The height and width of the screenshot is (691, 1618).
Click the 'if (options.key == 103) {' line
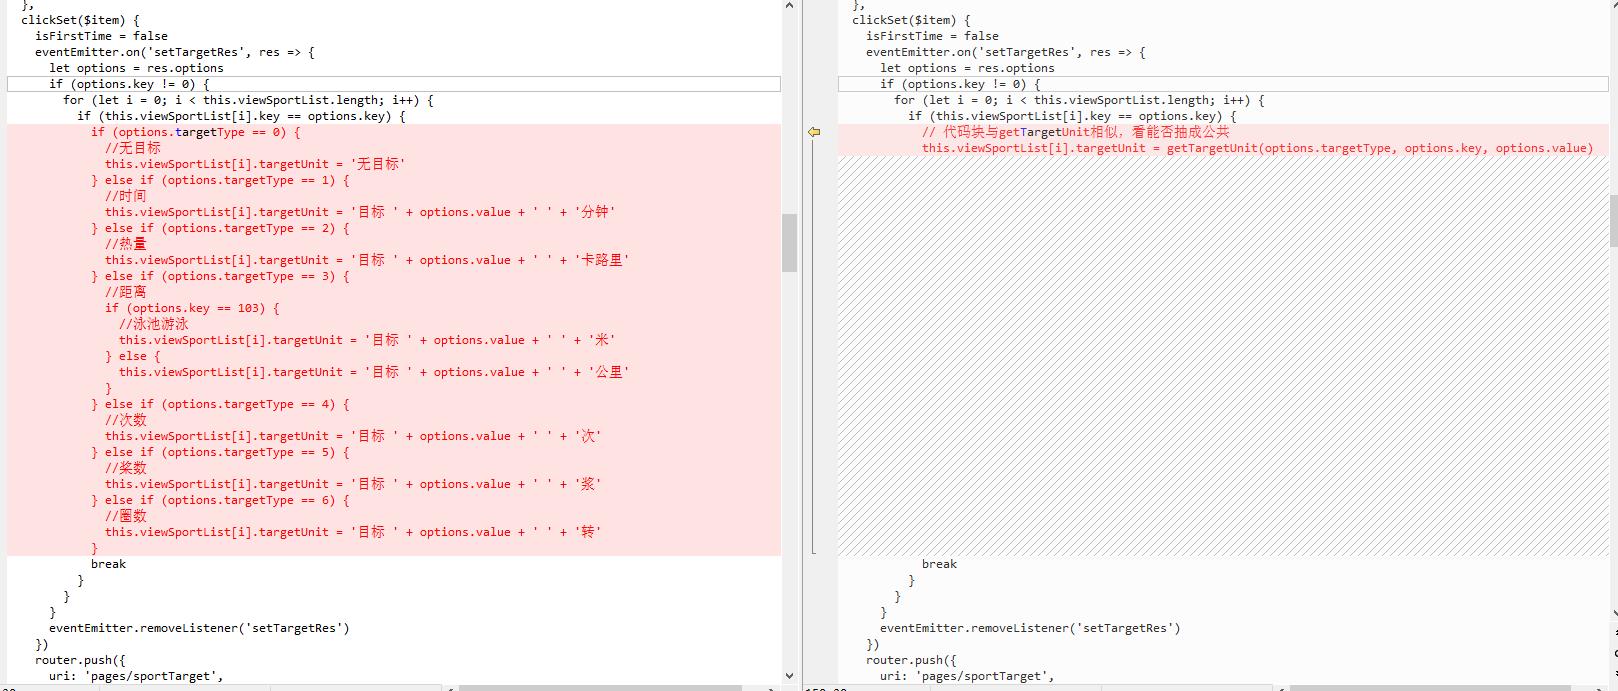click(192, 308)
